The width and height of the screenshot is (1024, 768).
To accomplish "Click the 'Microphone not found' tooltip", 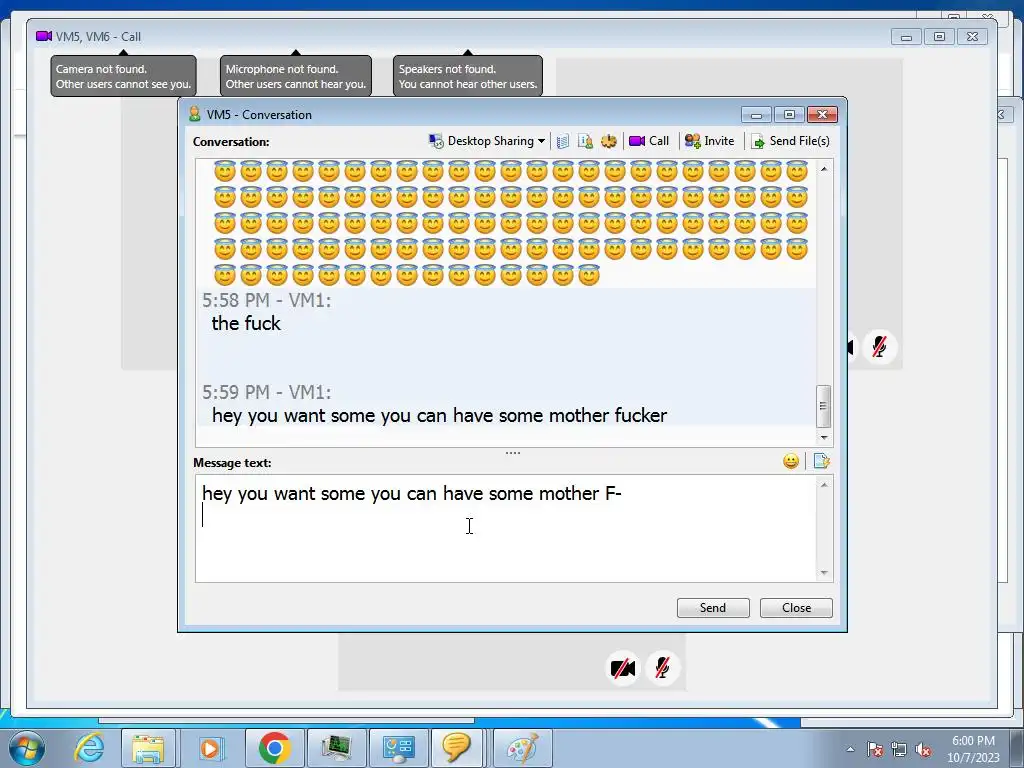I will click(296, 76).
